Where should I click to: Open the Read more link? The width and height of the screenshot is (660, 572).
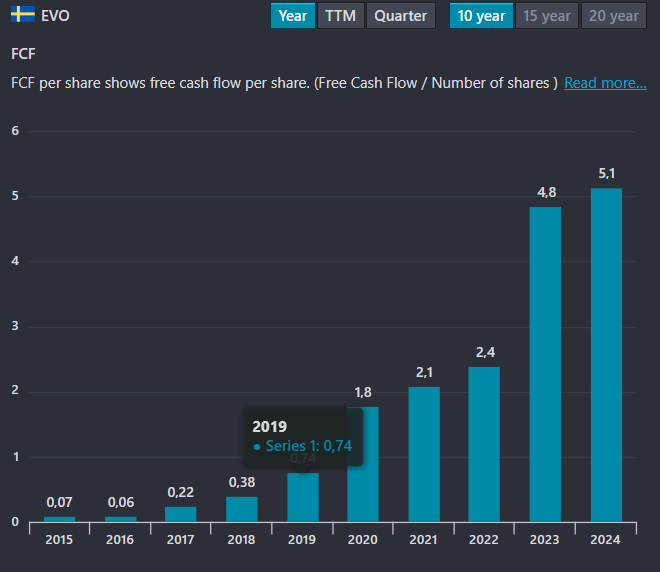pos(605,83)
